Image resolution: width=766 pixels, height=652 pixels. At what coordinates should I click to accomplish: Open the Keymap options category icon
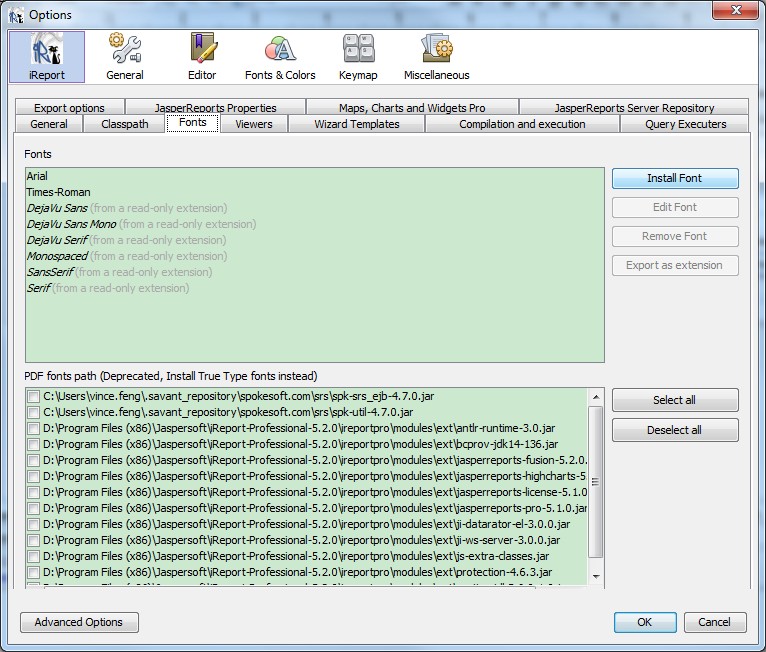(358, 57)
